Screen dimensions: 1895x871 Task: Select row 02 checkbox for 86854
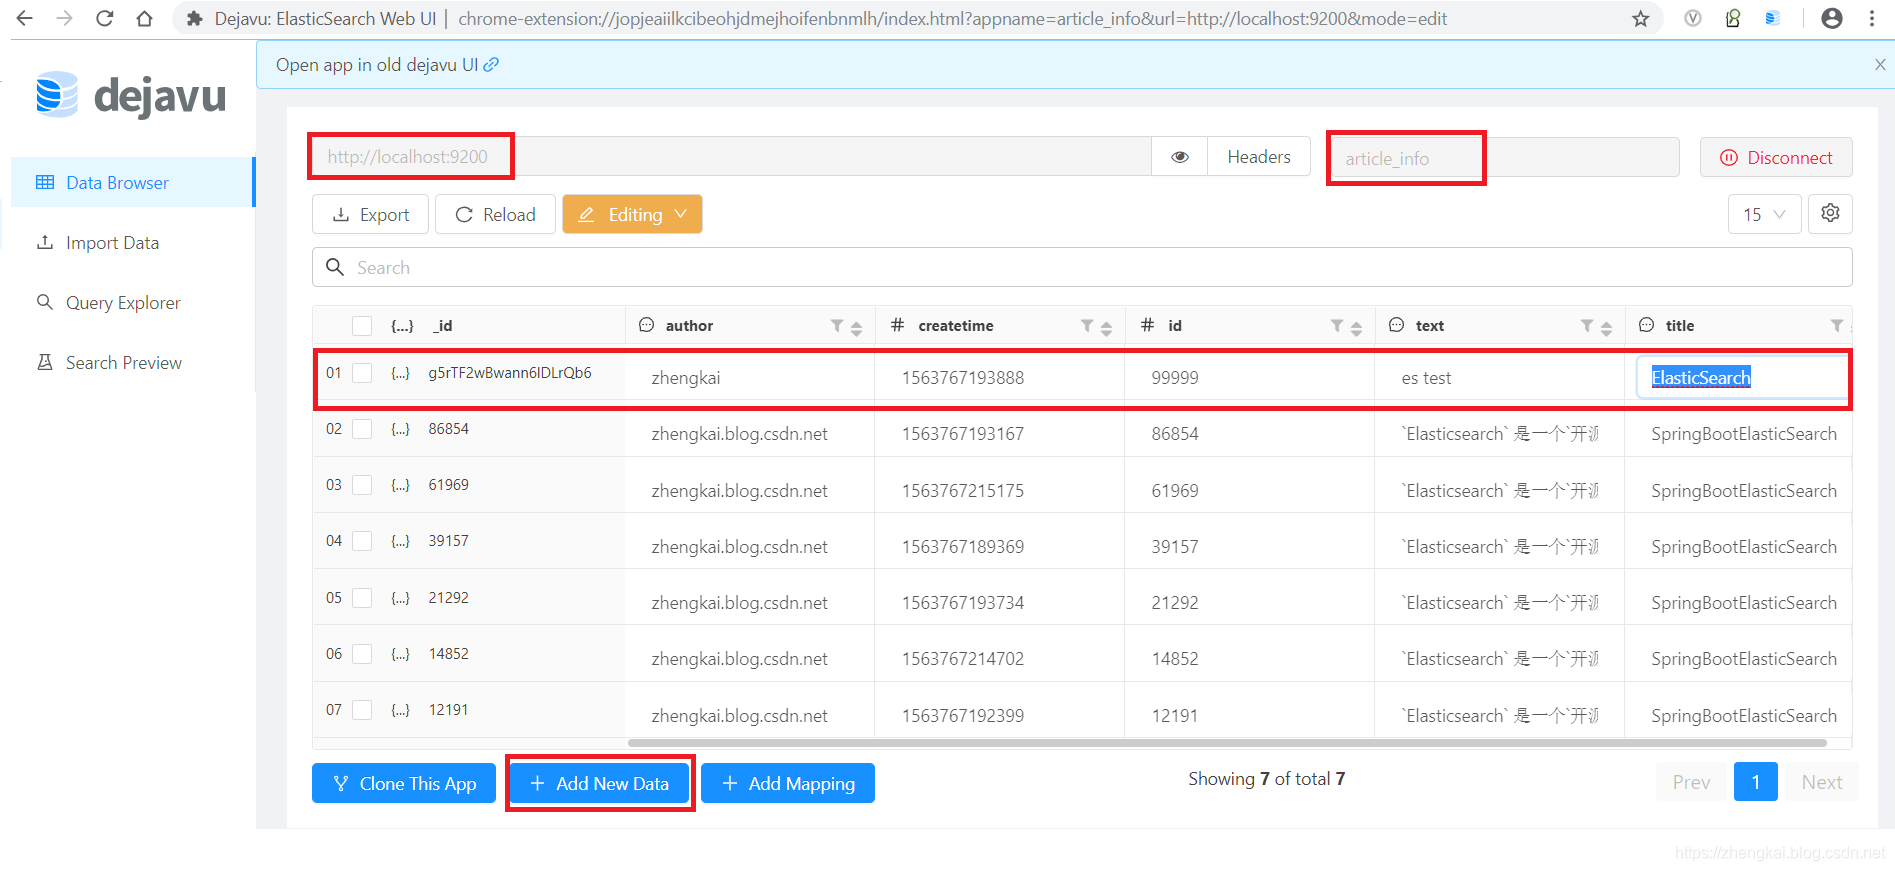pyautogui.click(x=362, y=429)
